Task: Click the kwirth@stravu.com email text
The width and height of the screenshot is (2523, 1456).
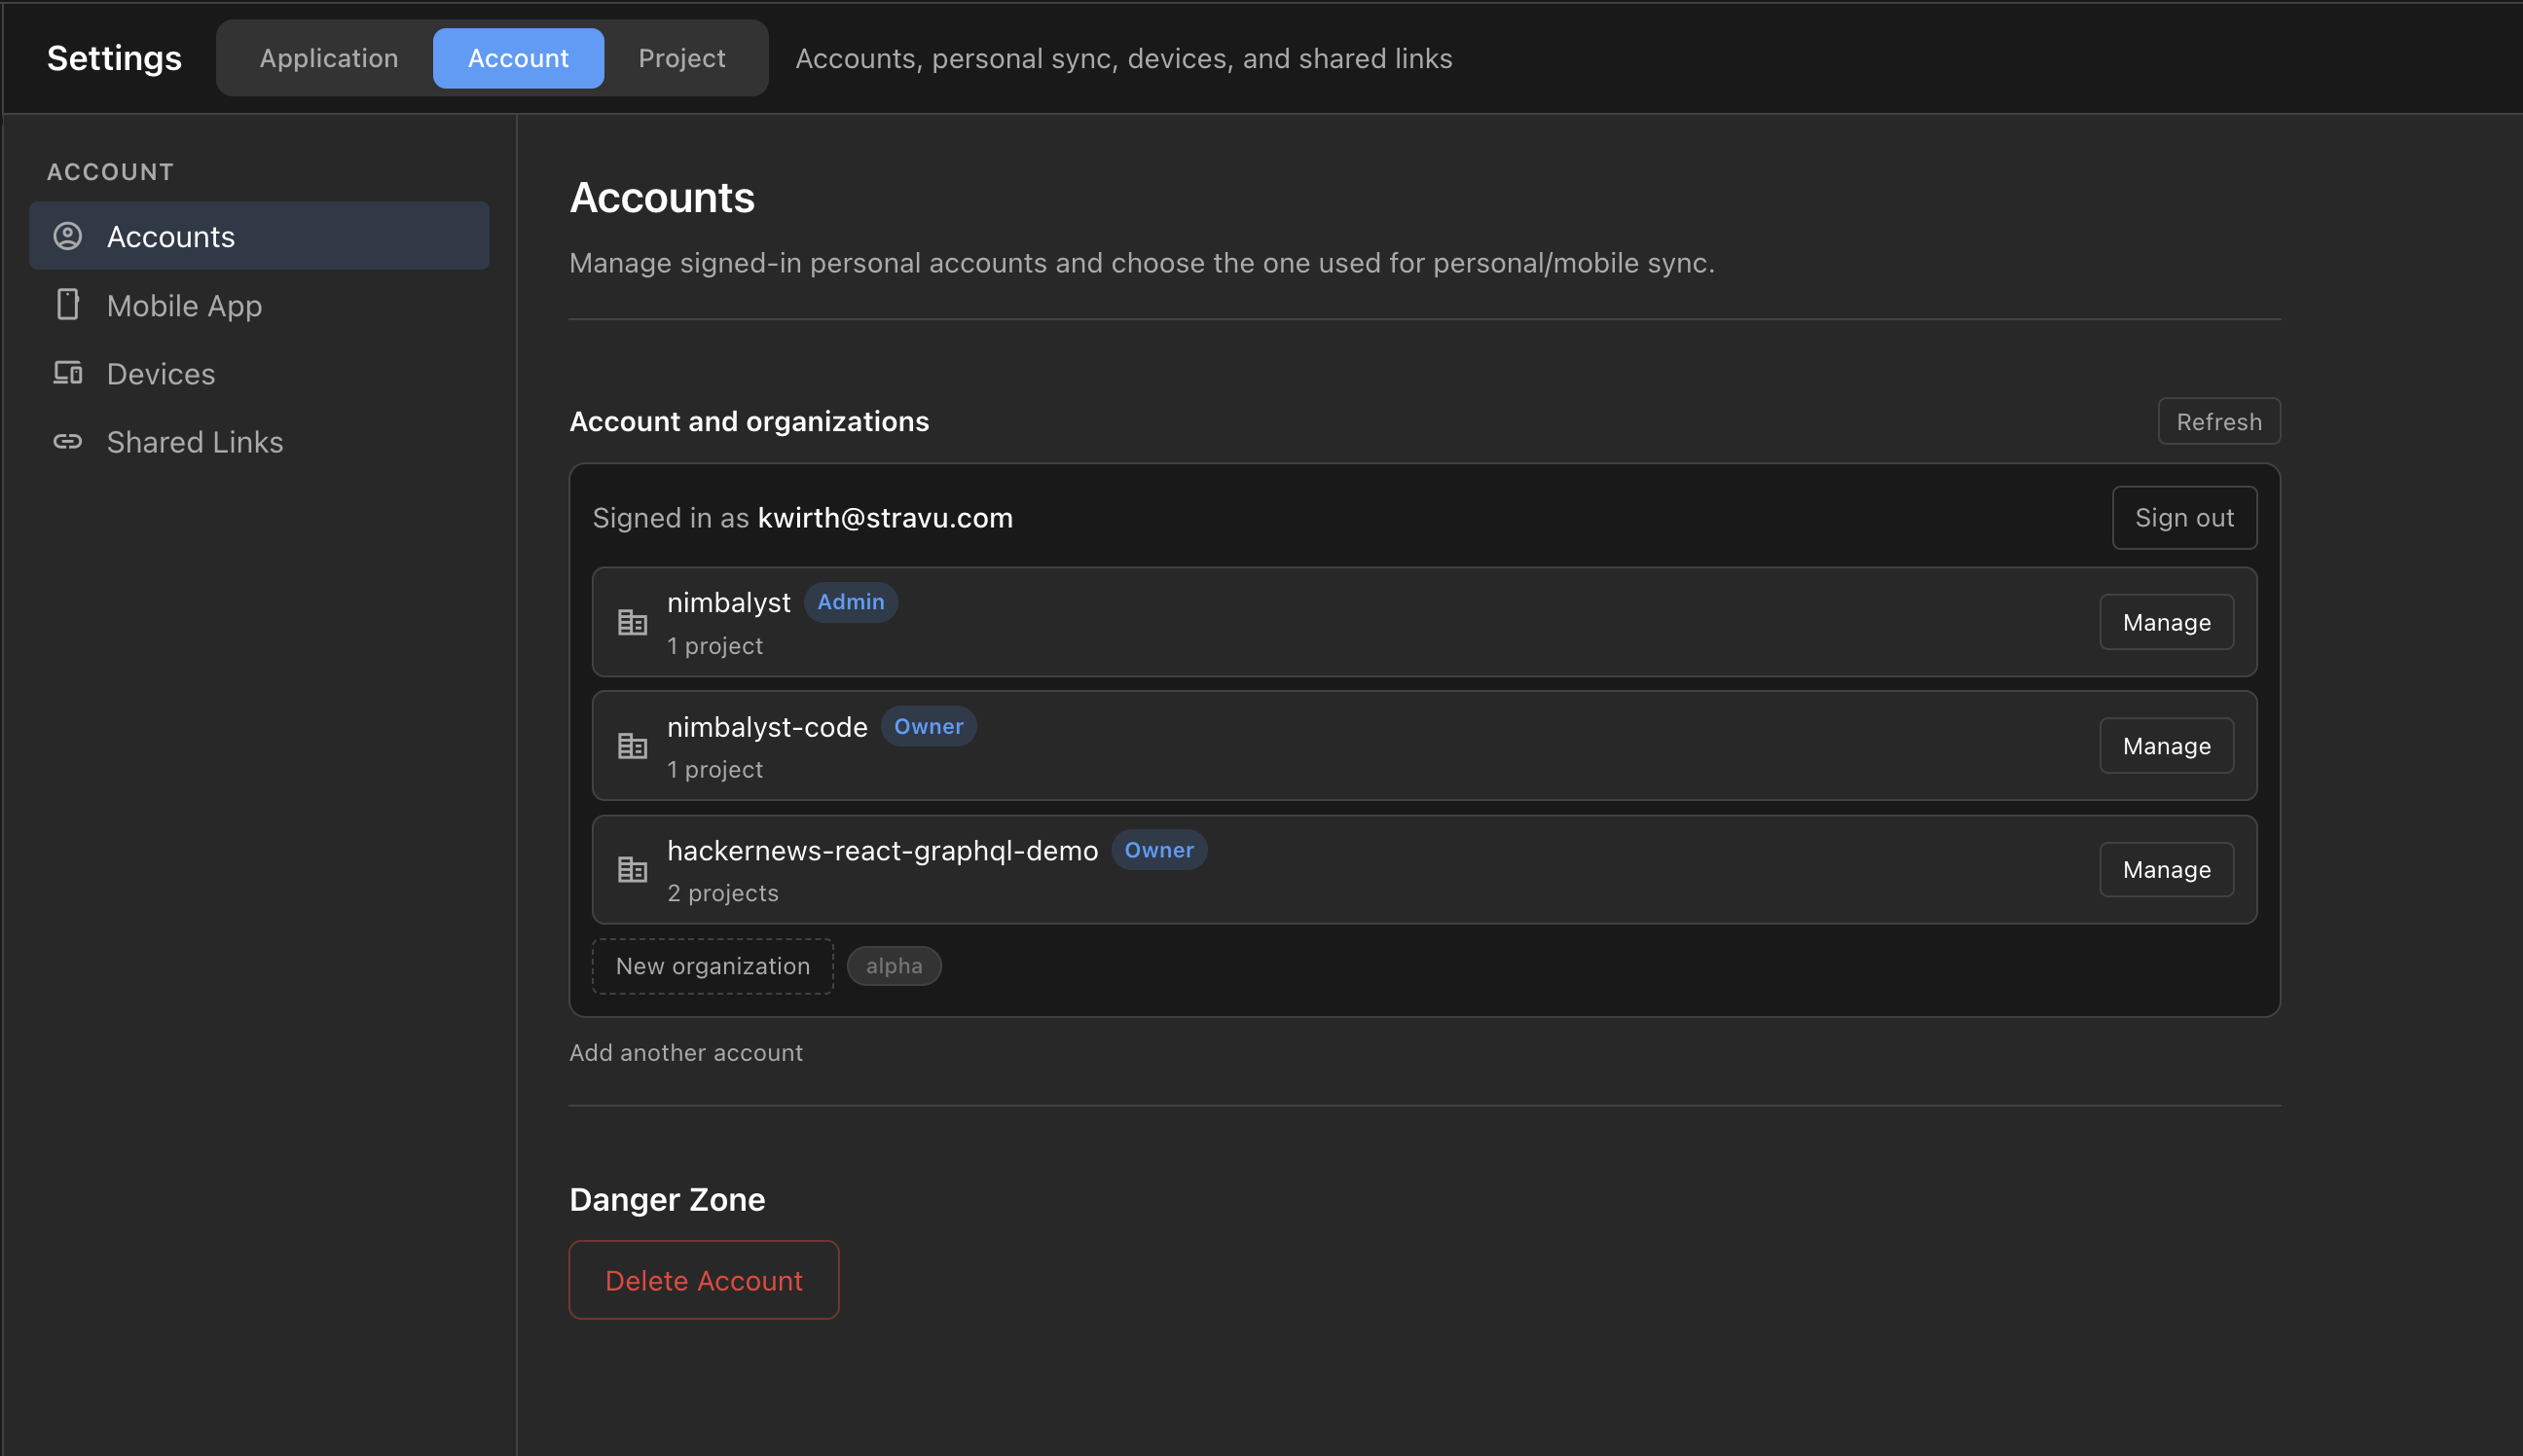Action: click(x=885, y=518)
